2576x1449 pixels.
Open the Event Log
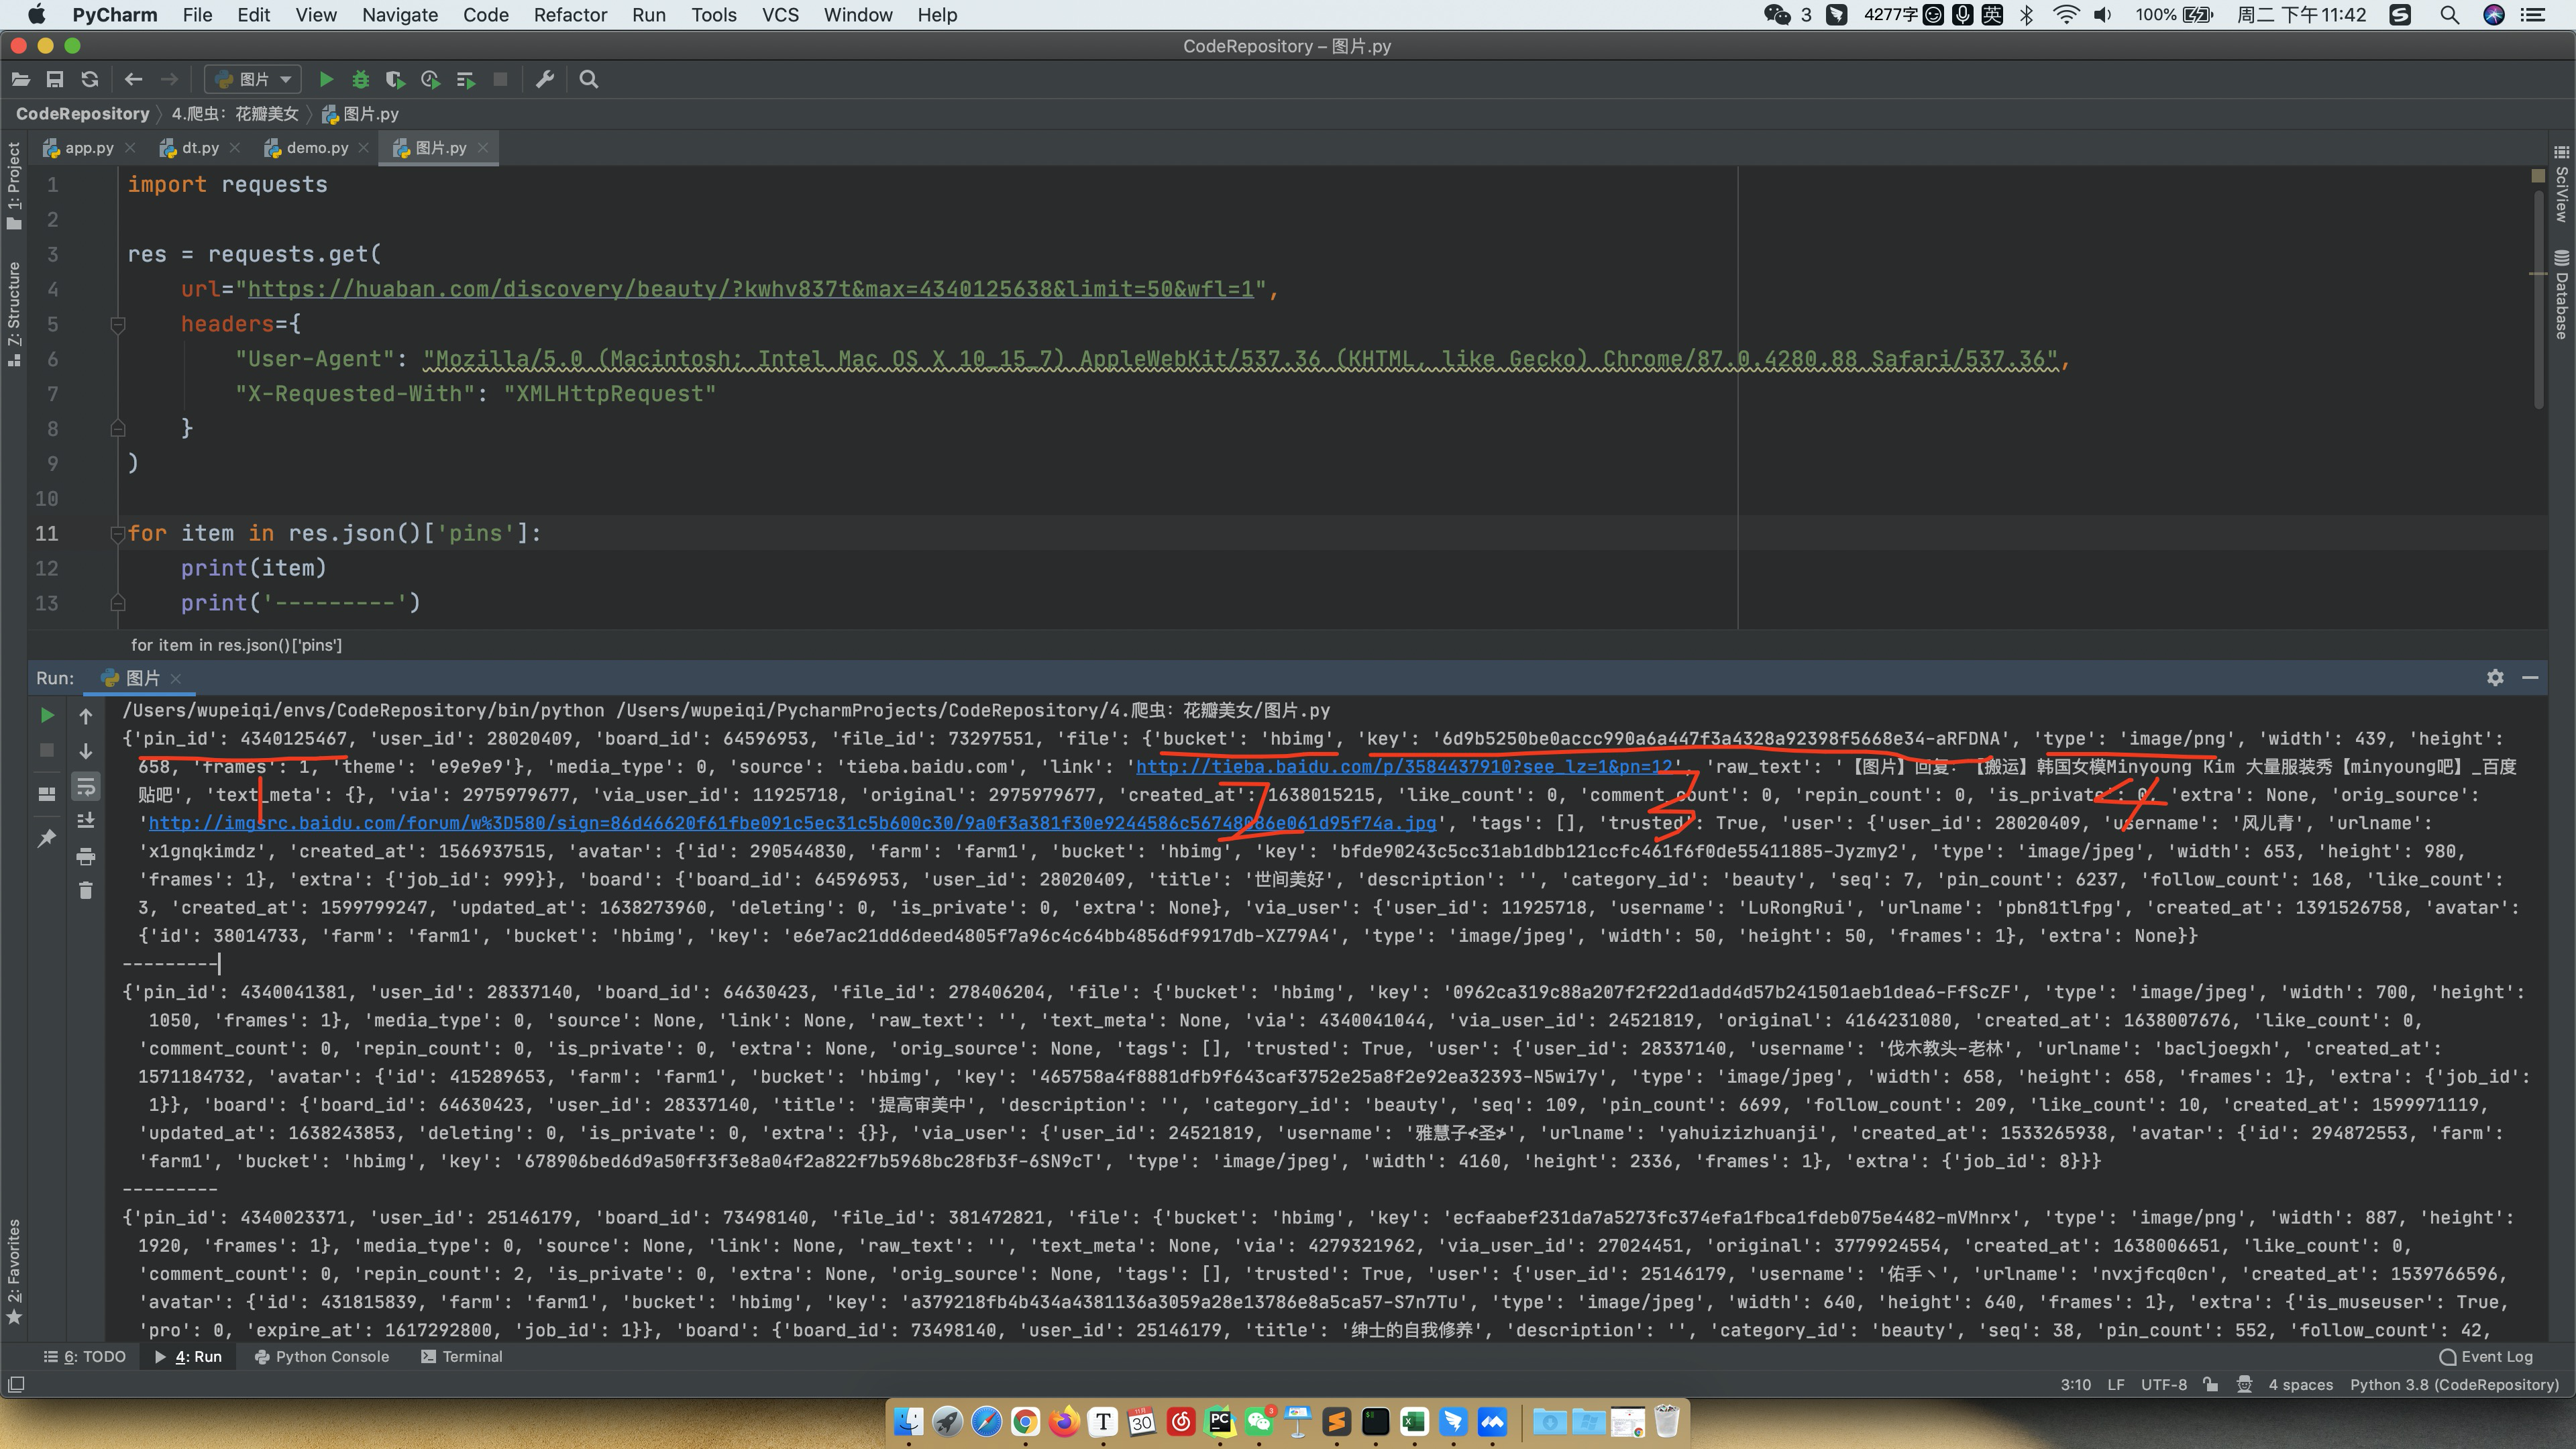tap(2486, 1356)
